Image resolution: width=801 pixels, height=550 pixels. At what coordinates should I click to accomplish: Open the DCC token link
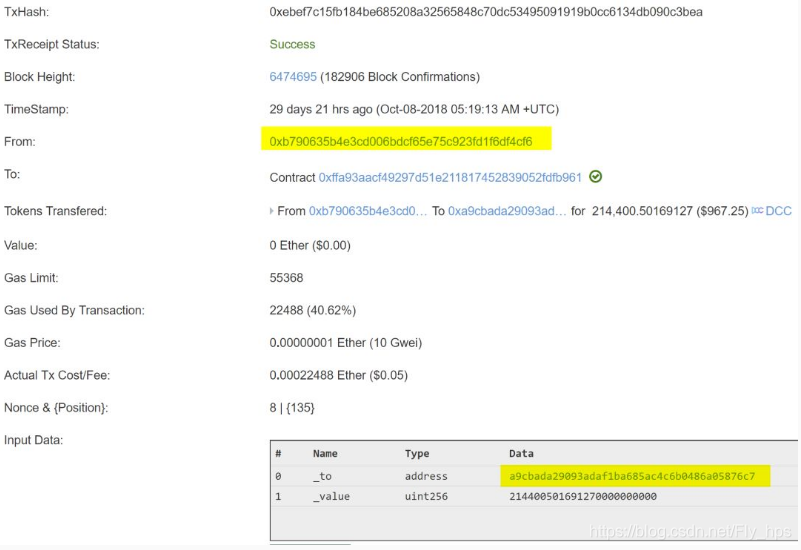coord(779,211)
